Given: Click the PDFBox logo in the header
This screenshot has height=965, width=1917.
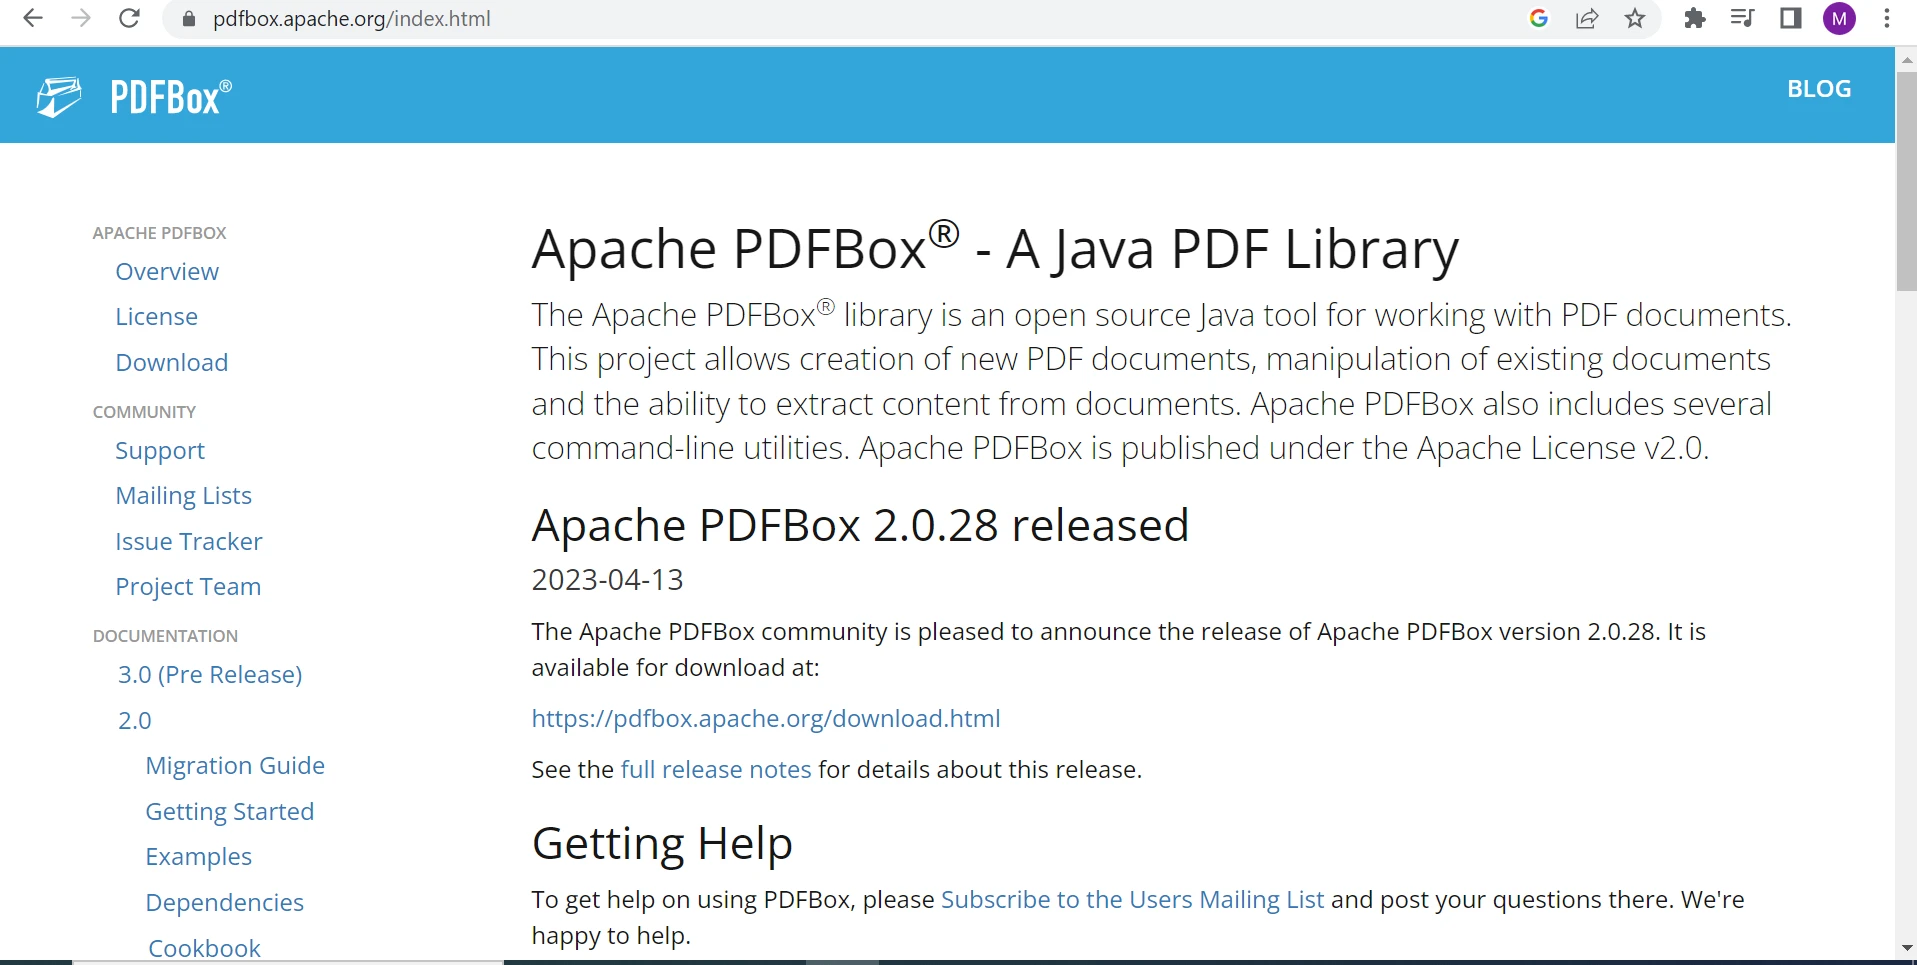Looking at the screenshot, I should point(134,97).
